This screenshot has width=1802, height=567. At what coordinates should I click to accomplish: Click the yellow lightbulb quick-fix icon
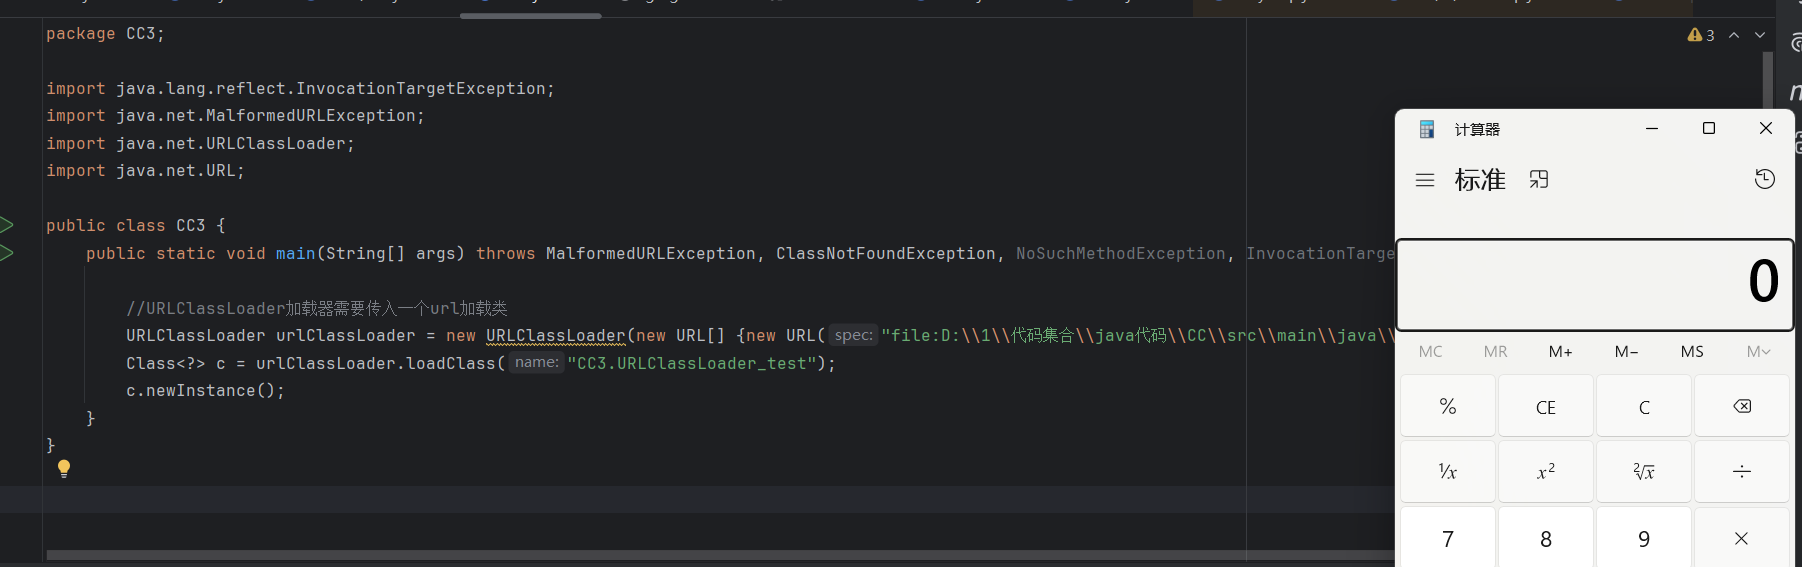pyautogui.click(x=64, y=468)
